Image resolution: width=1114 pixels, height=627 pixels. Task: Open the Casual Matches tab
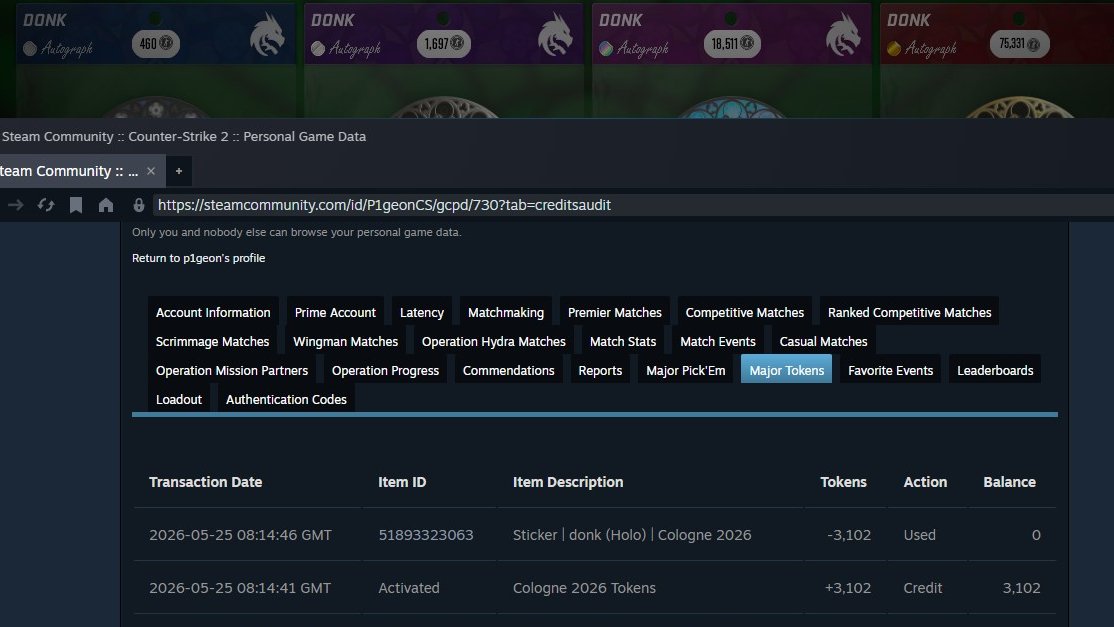[x=823, y=342]
